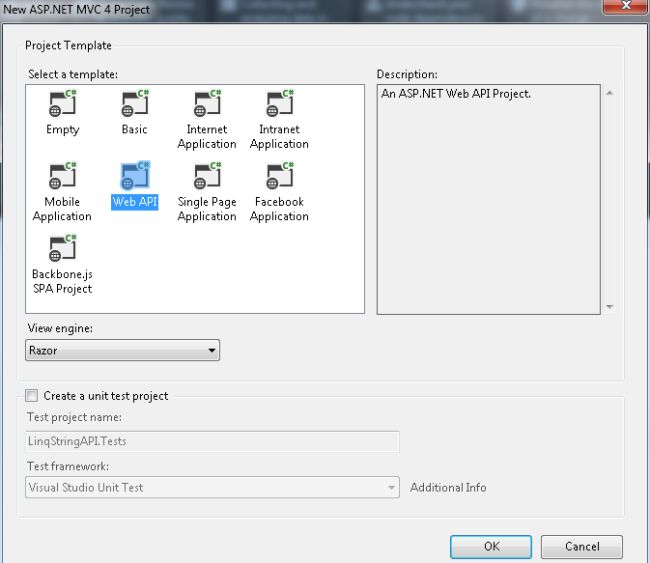Close the New ASP.NET MVC 4 Project dialog
Image resolution: width=650 pixels, height=563 pixels.
coord(626,6)
